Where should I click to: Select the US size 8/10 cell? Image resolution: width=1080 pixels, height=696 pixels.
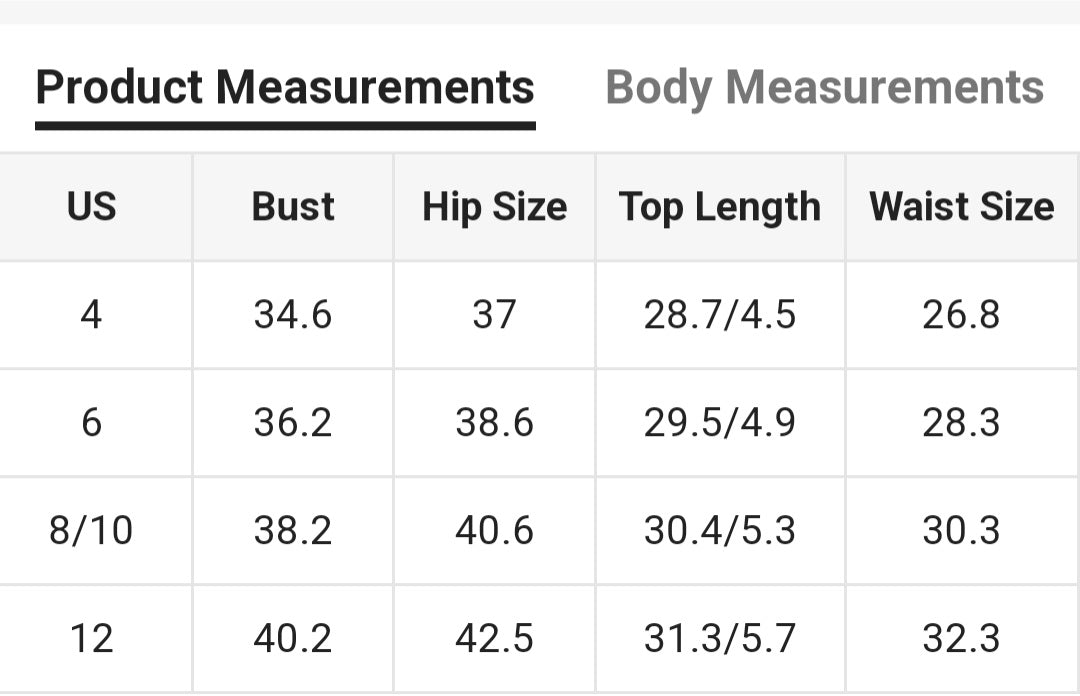tap(91, 530)
